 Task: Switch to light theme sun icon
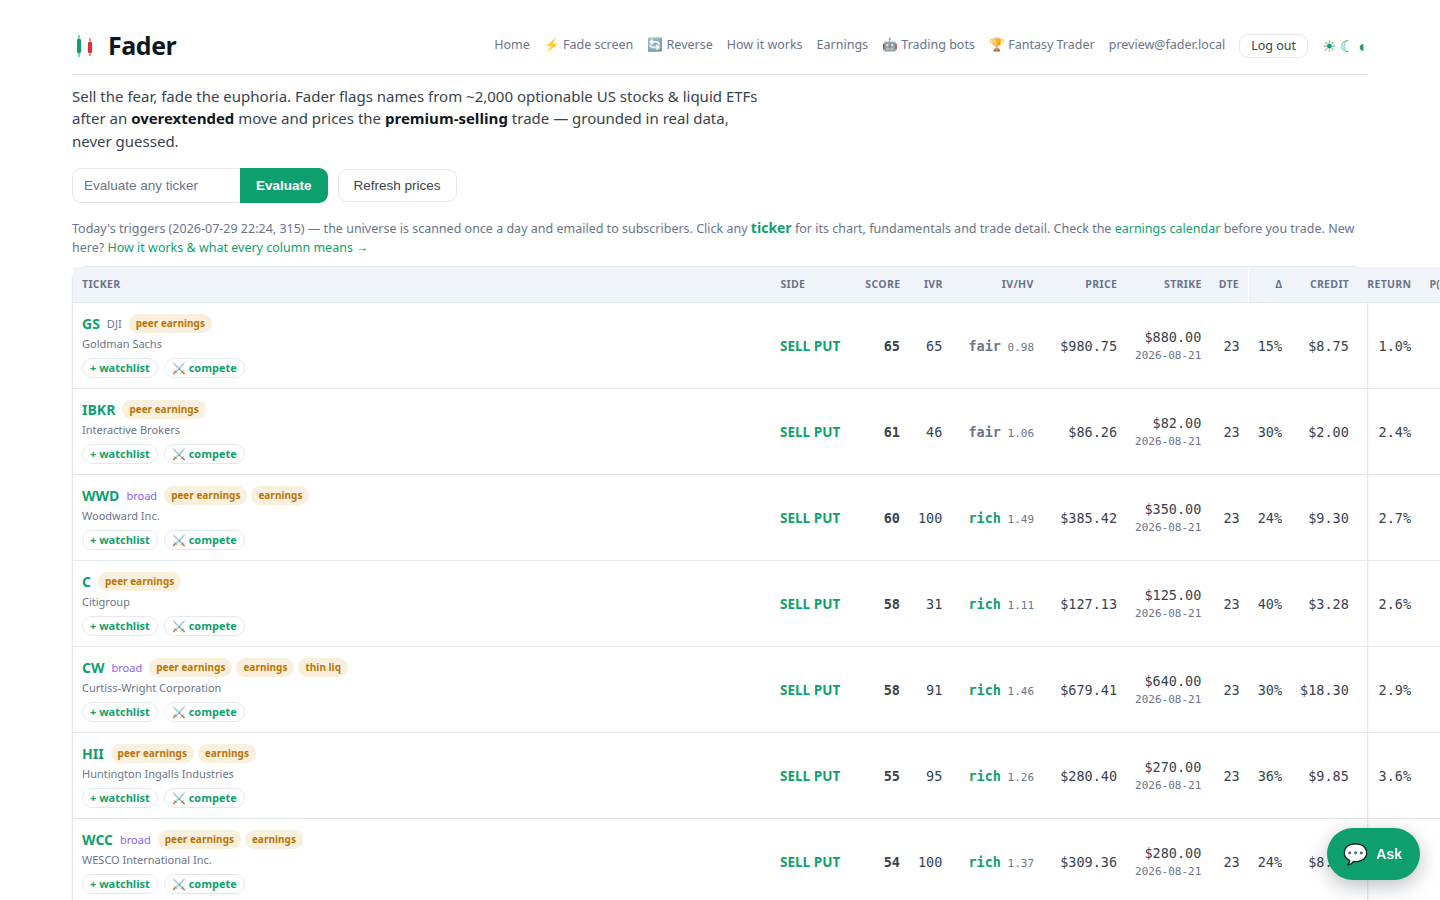(x=1329, y=46)
